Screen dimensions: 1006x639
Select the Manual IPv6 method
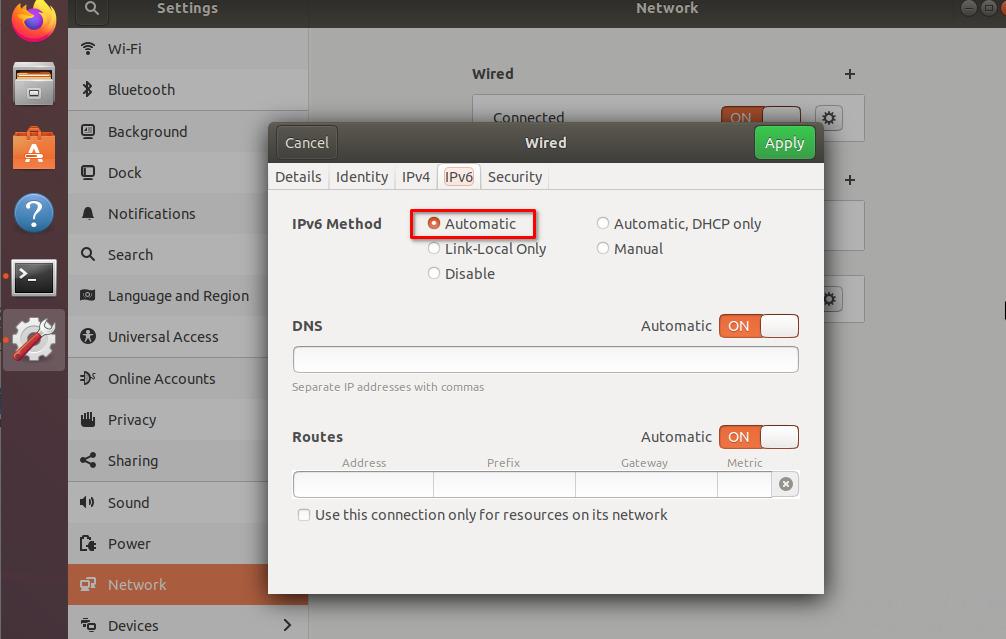coord(603,249)
